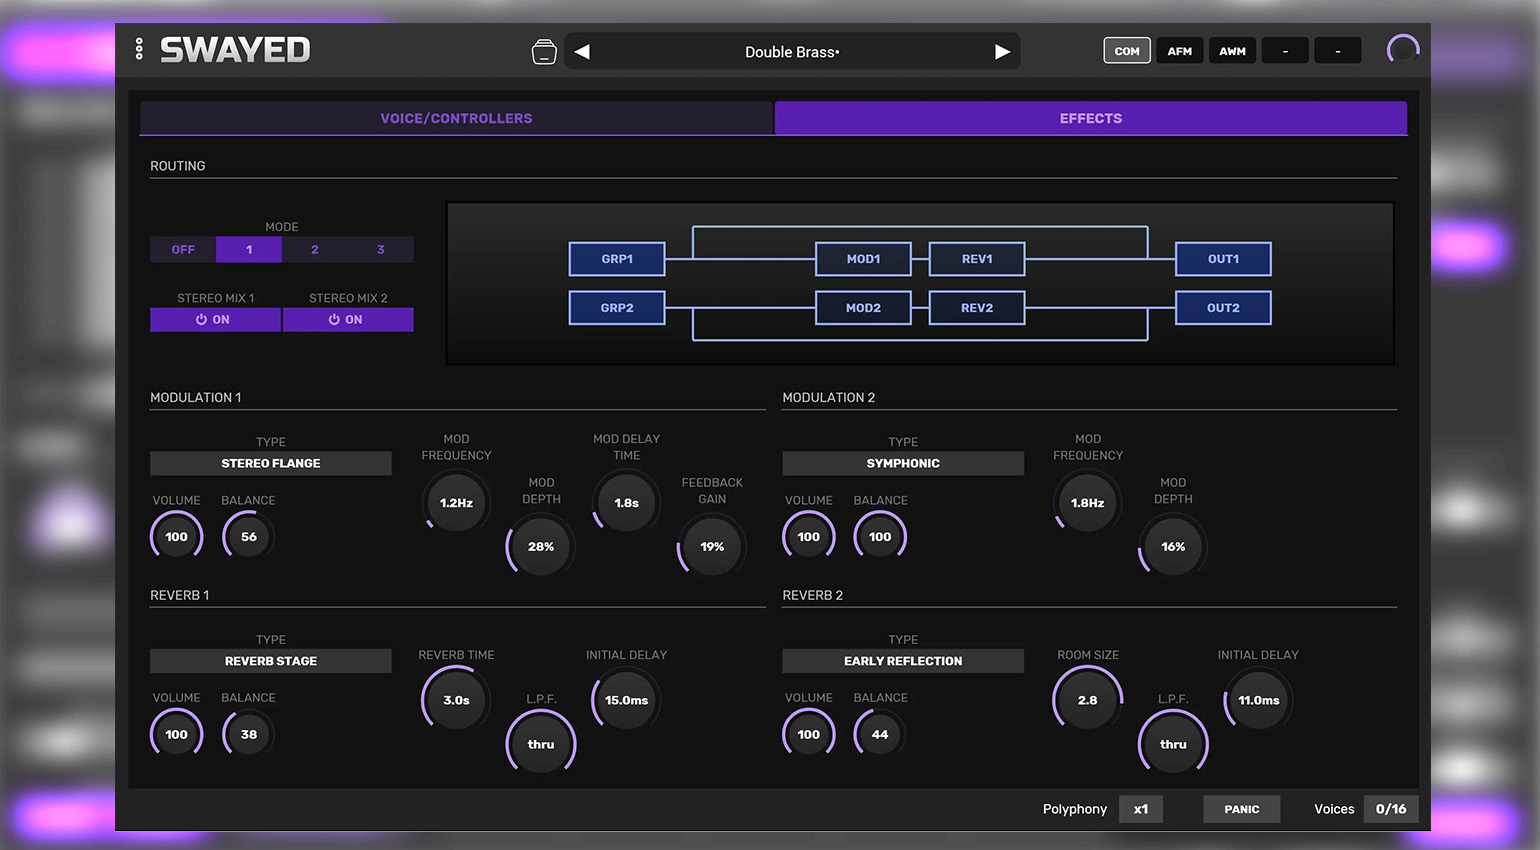Click the Reverb 1 Reverb Time knob
Viewport: 1540px width, 850px height.
pyautogui.click(x=456, y=700)
